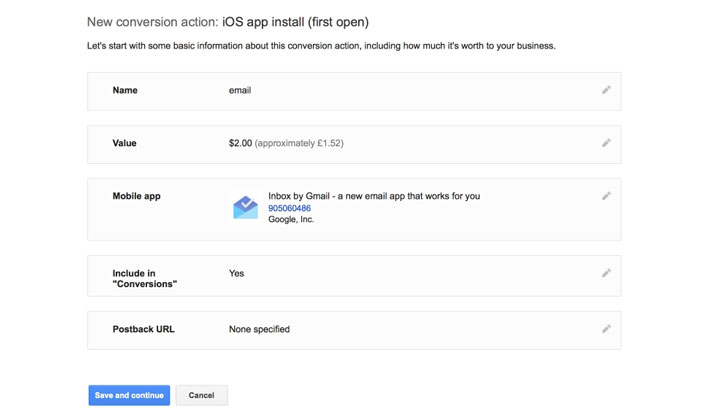
Task: Select the Postback URL label
Action: click(x=143, y=329)
